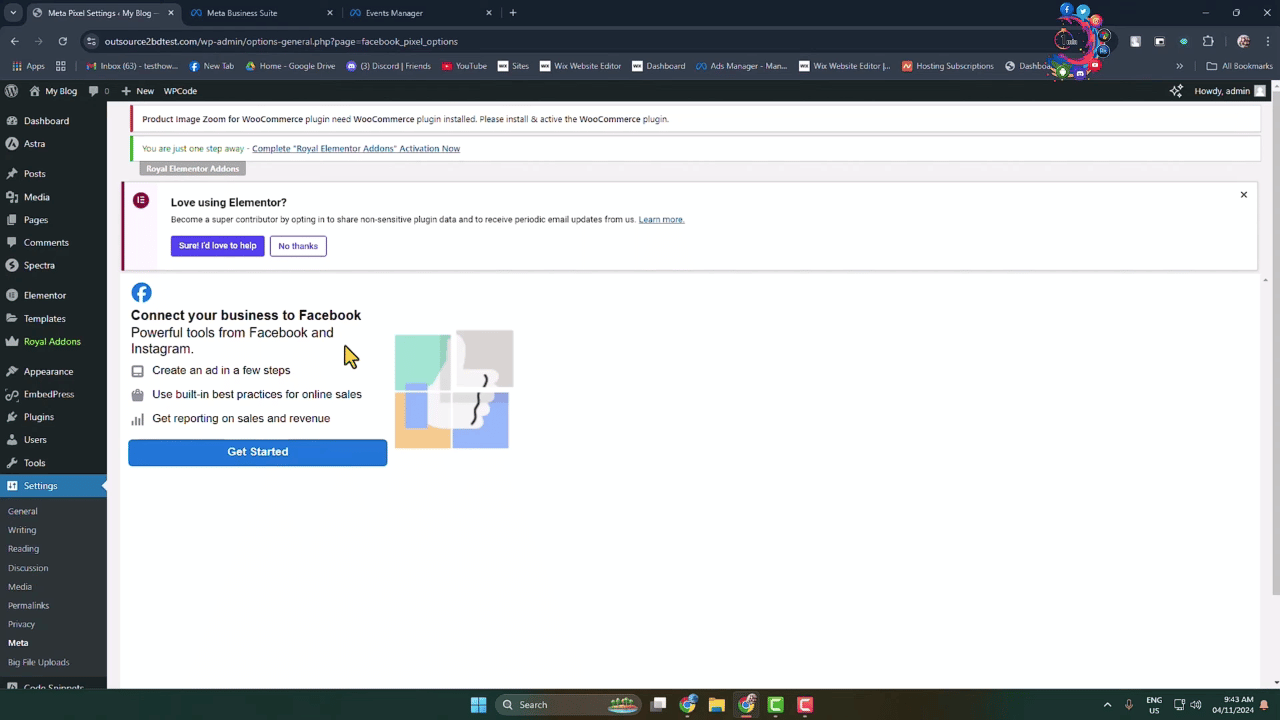Open Permalinks under Settings submenu
The image size is (1280, 720).
28,605
